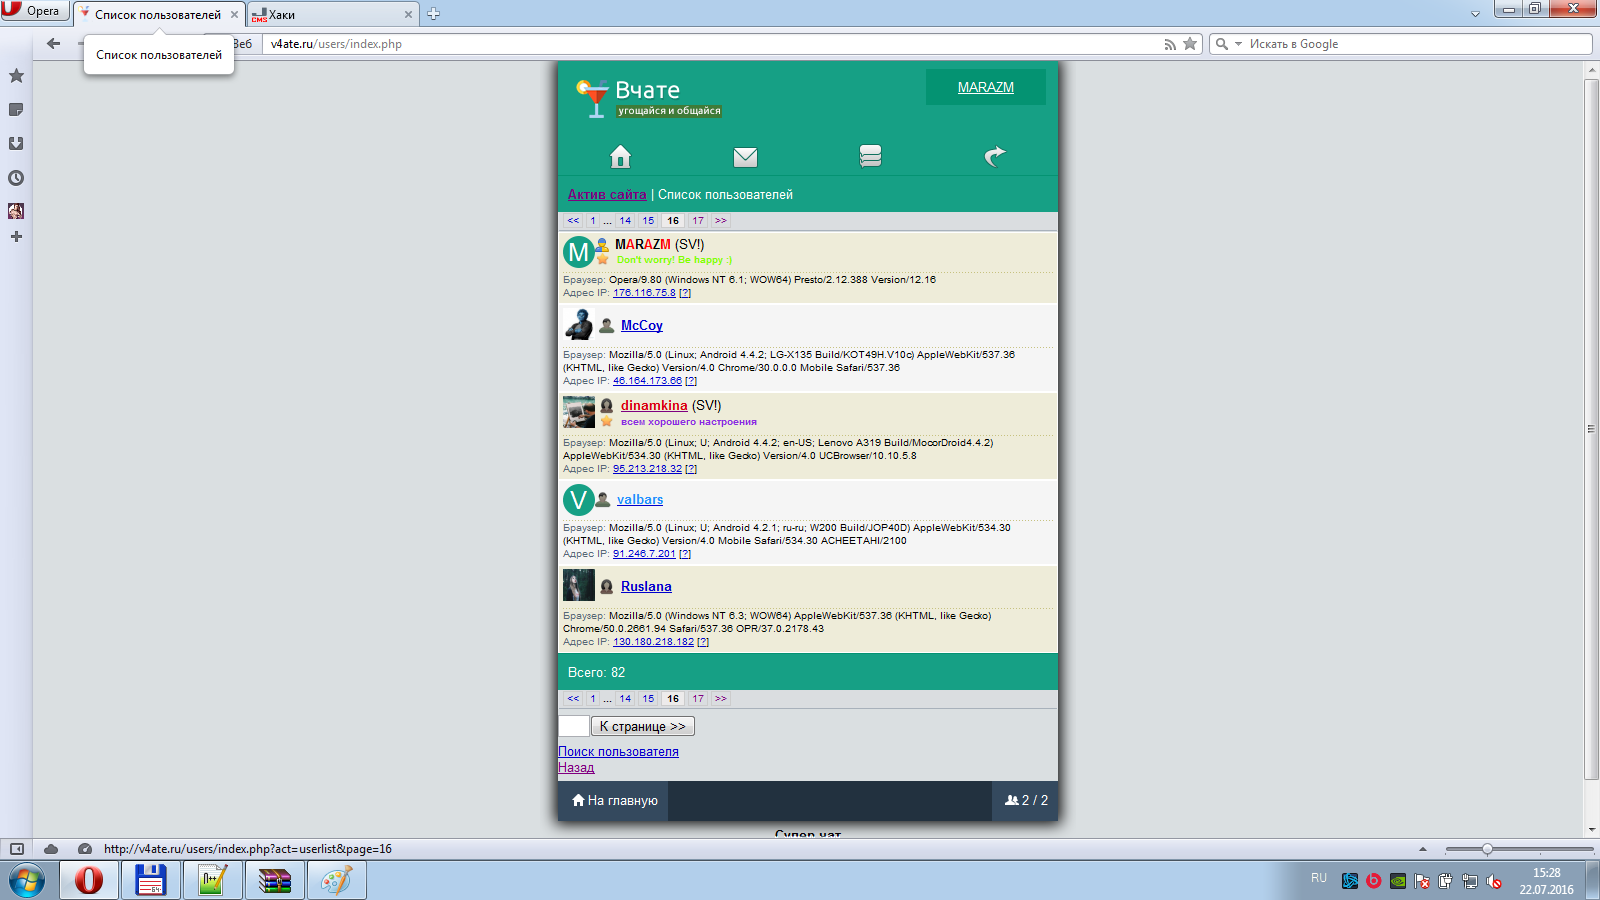
Task: Click the exit arrow icon in header
Action: [994, 156]
